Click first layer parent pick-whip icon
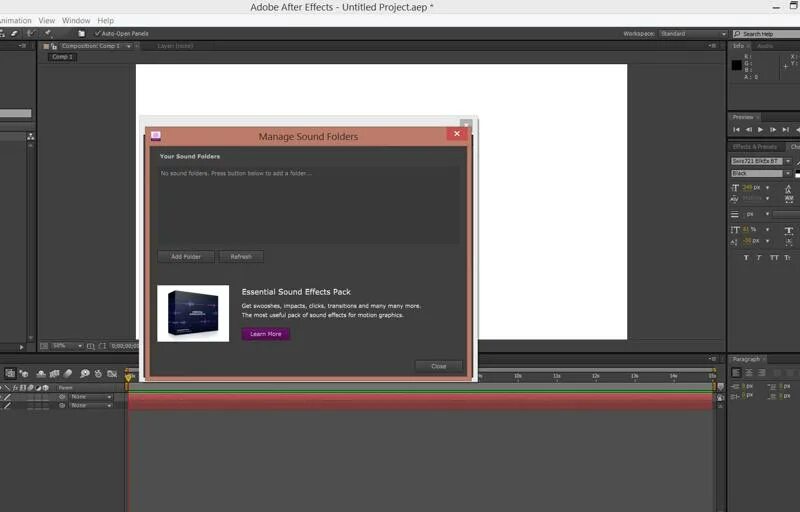The height and width of the screenshot is (512, 800). tap(62, 397)
